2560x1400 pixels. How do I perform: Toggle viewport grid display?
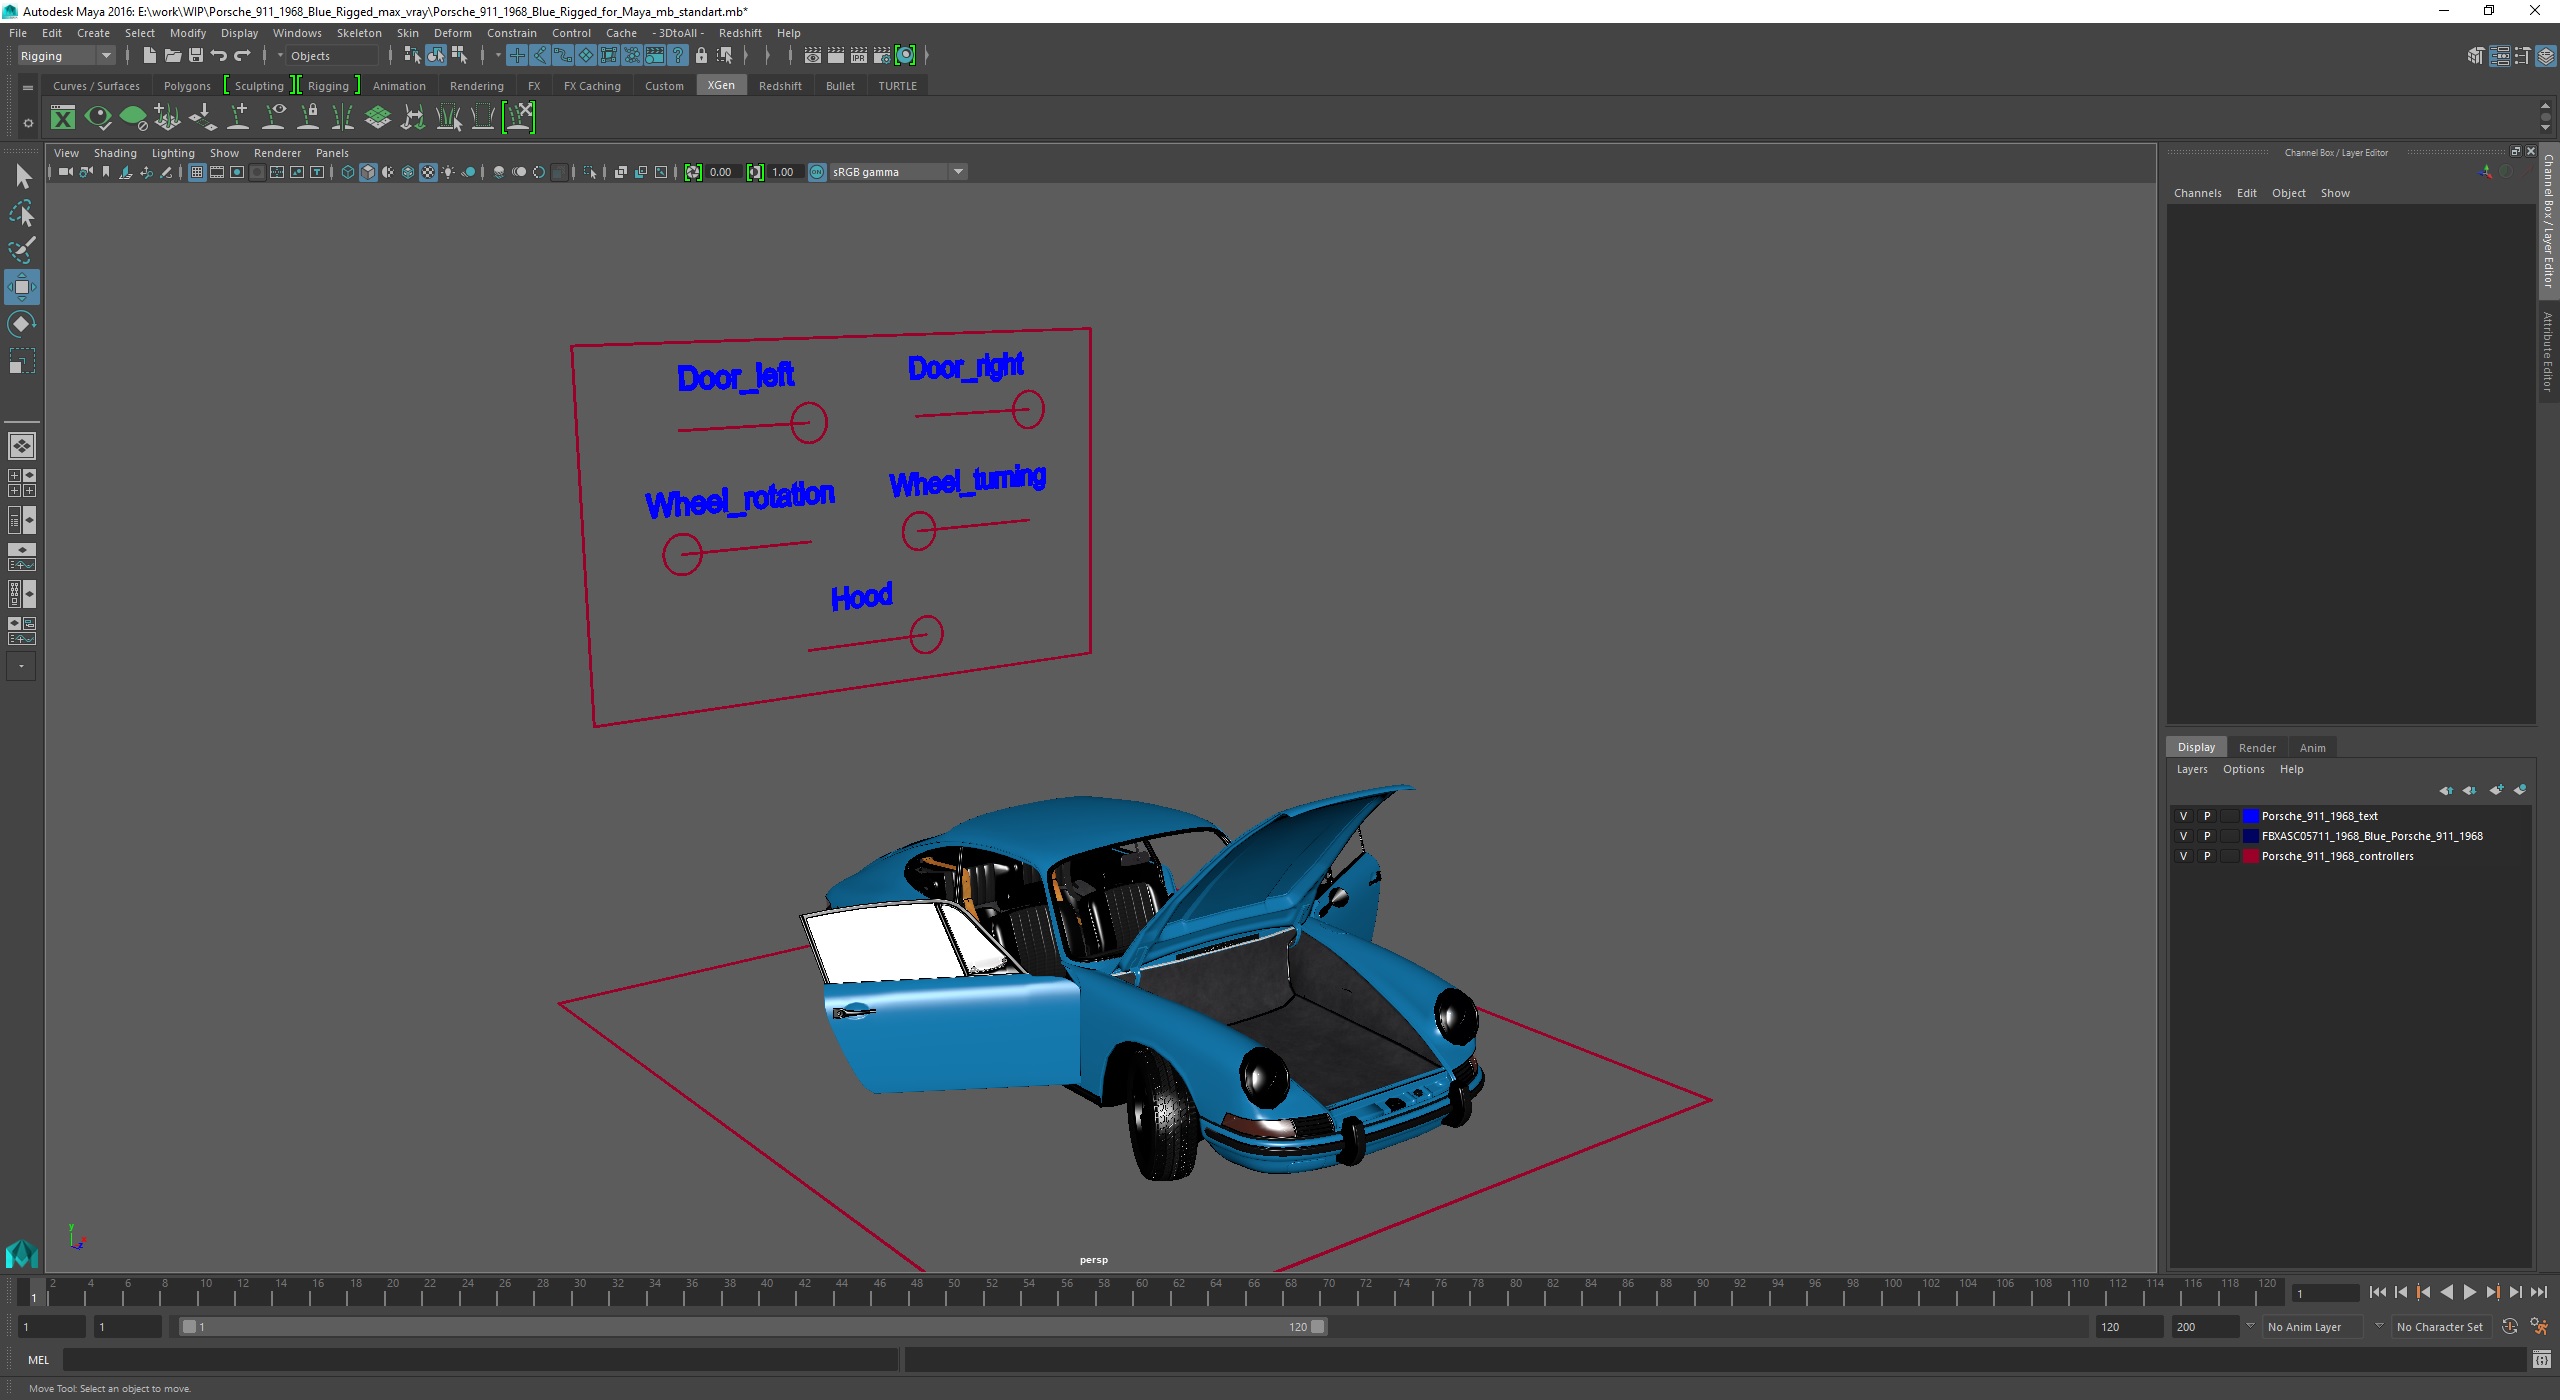[x=197, y=172]
